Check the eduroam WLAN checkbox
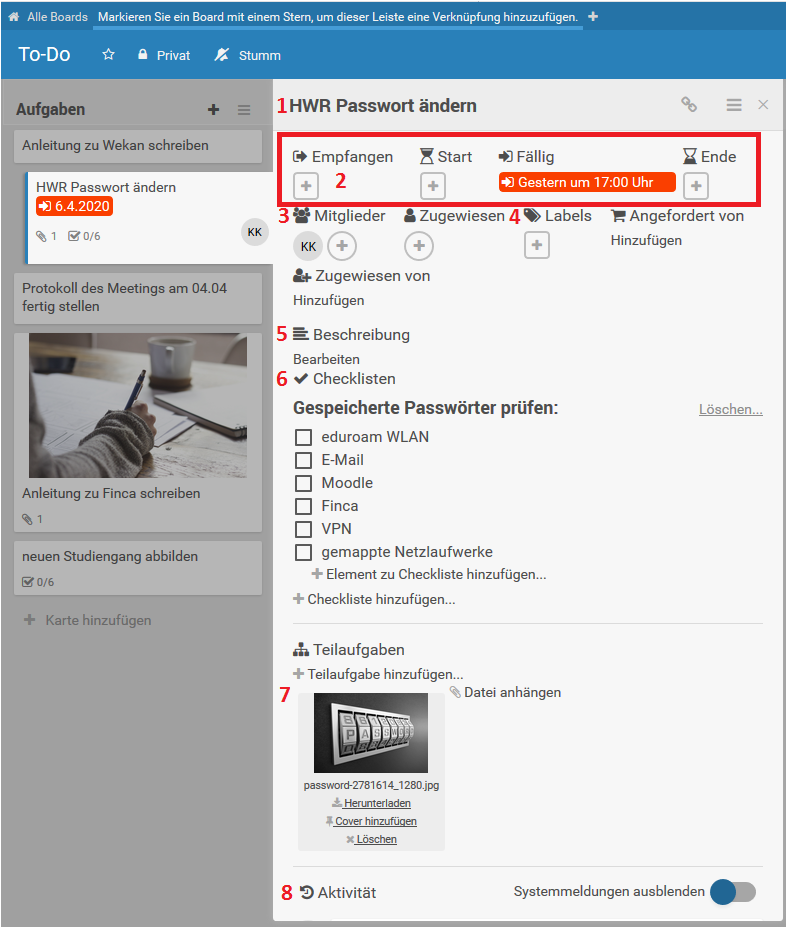The width and height of the screenshot is (787, 928). click(304, 438)
